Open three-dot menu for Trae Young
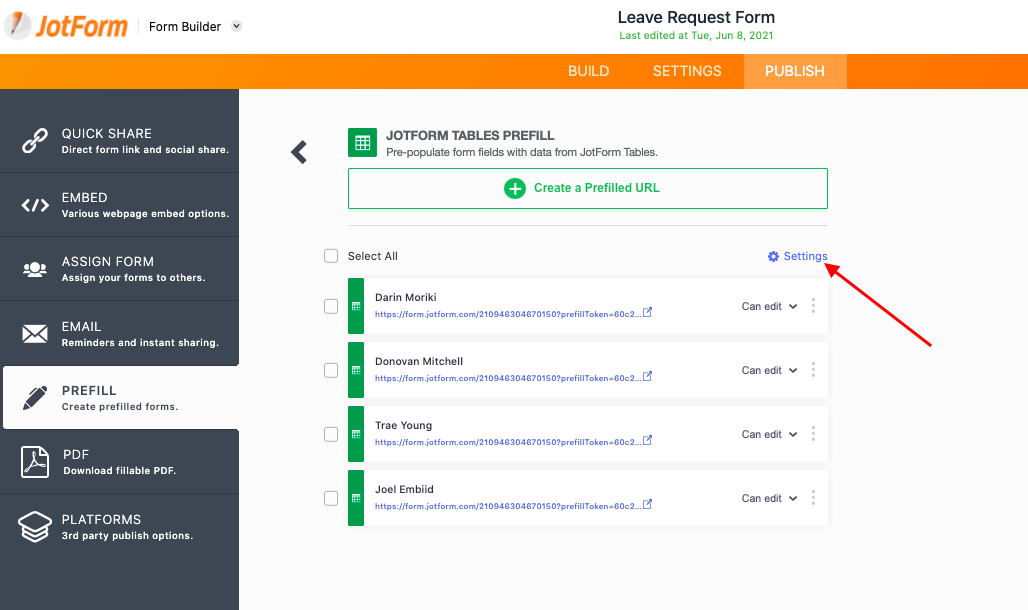This screenshot has height=610, width=1028. 813,434
